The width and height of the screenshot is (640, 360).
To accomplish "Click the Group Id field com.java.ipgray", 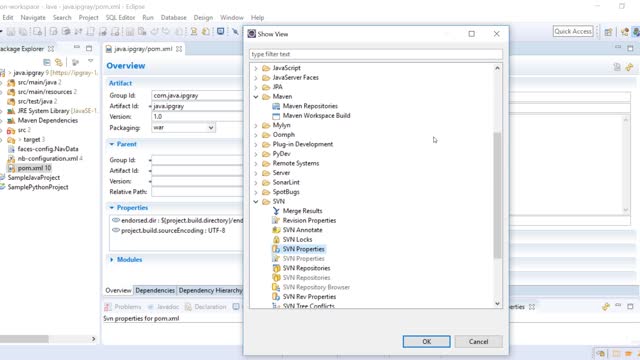I will coord(198,96).
